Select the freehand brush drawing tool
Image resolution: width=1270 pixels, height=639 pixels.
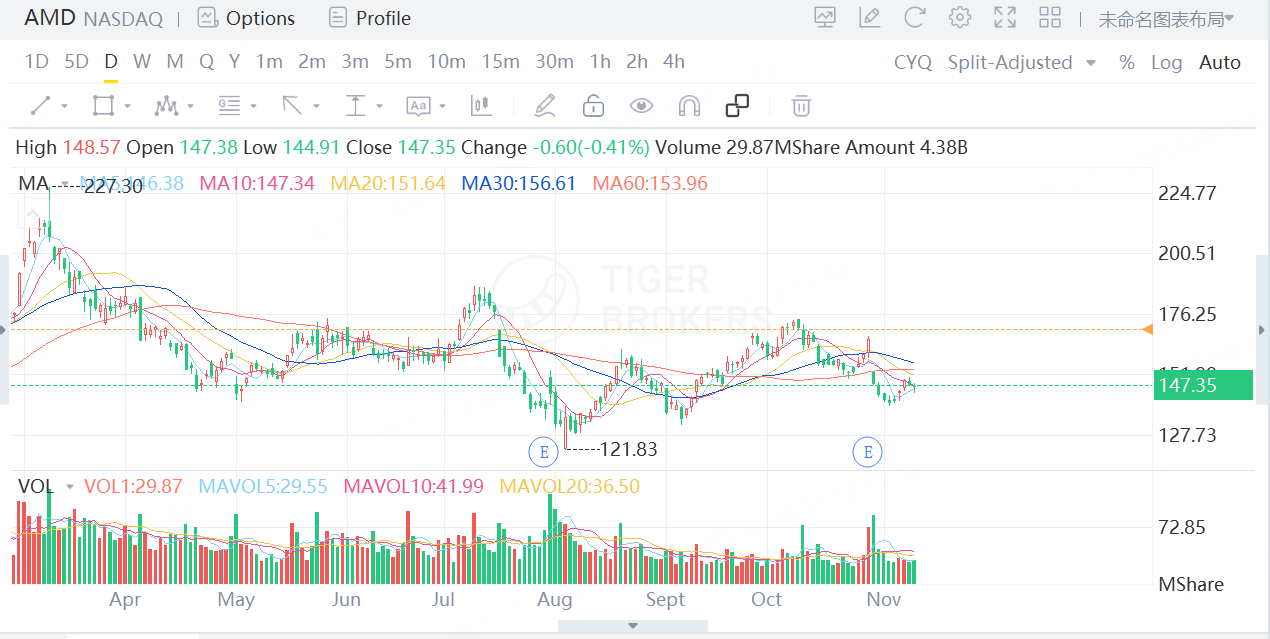point(545,105)
